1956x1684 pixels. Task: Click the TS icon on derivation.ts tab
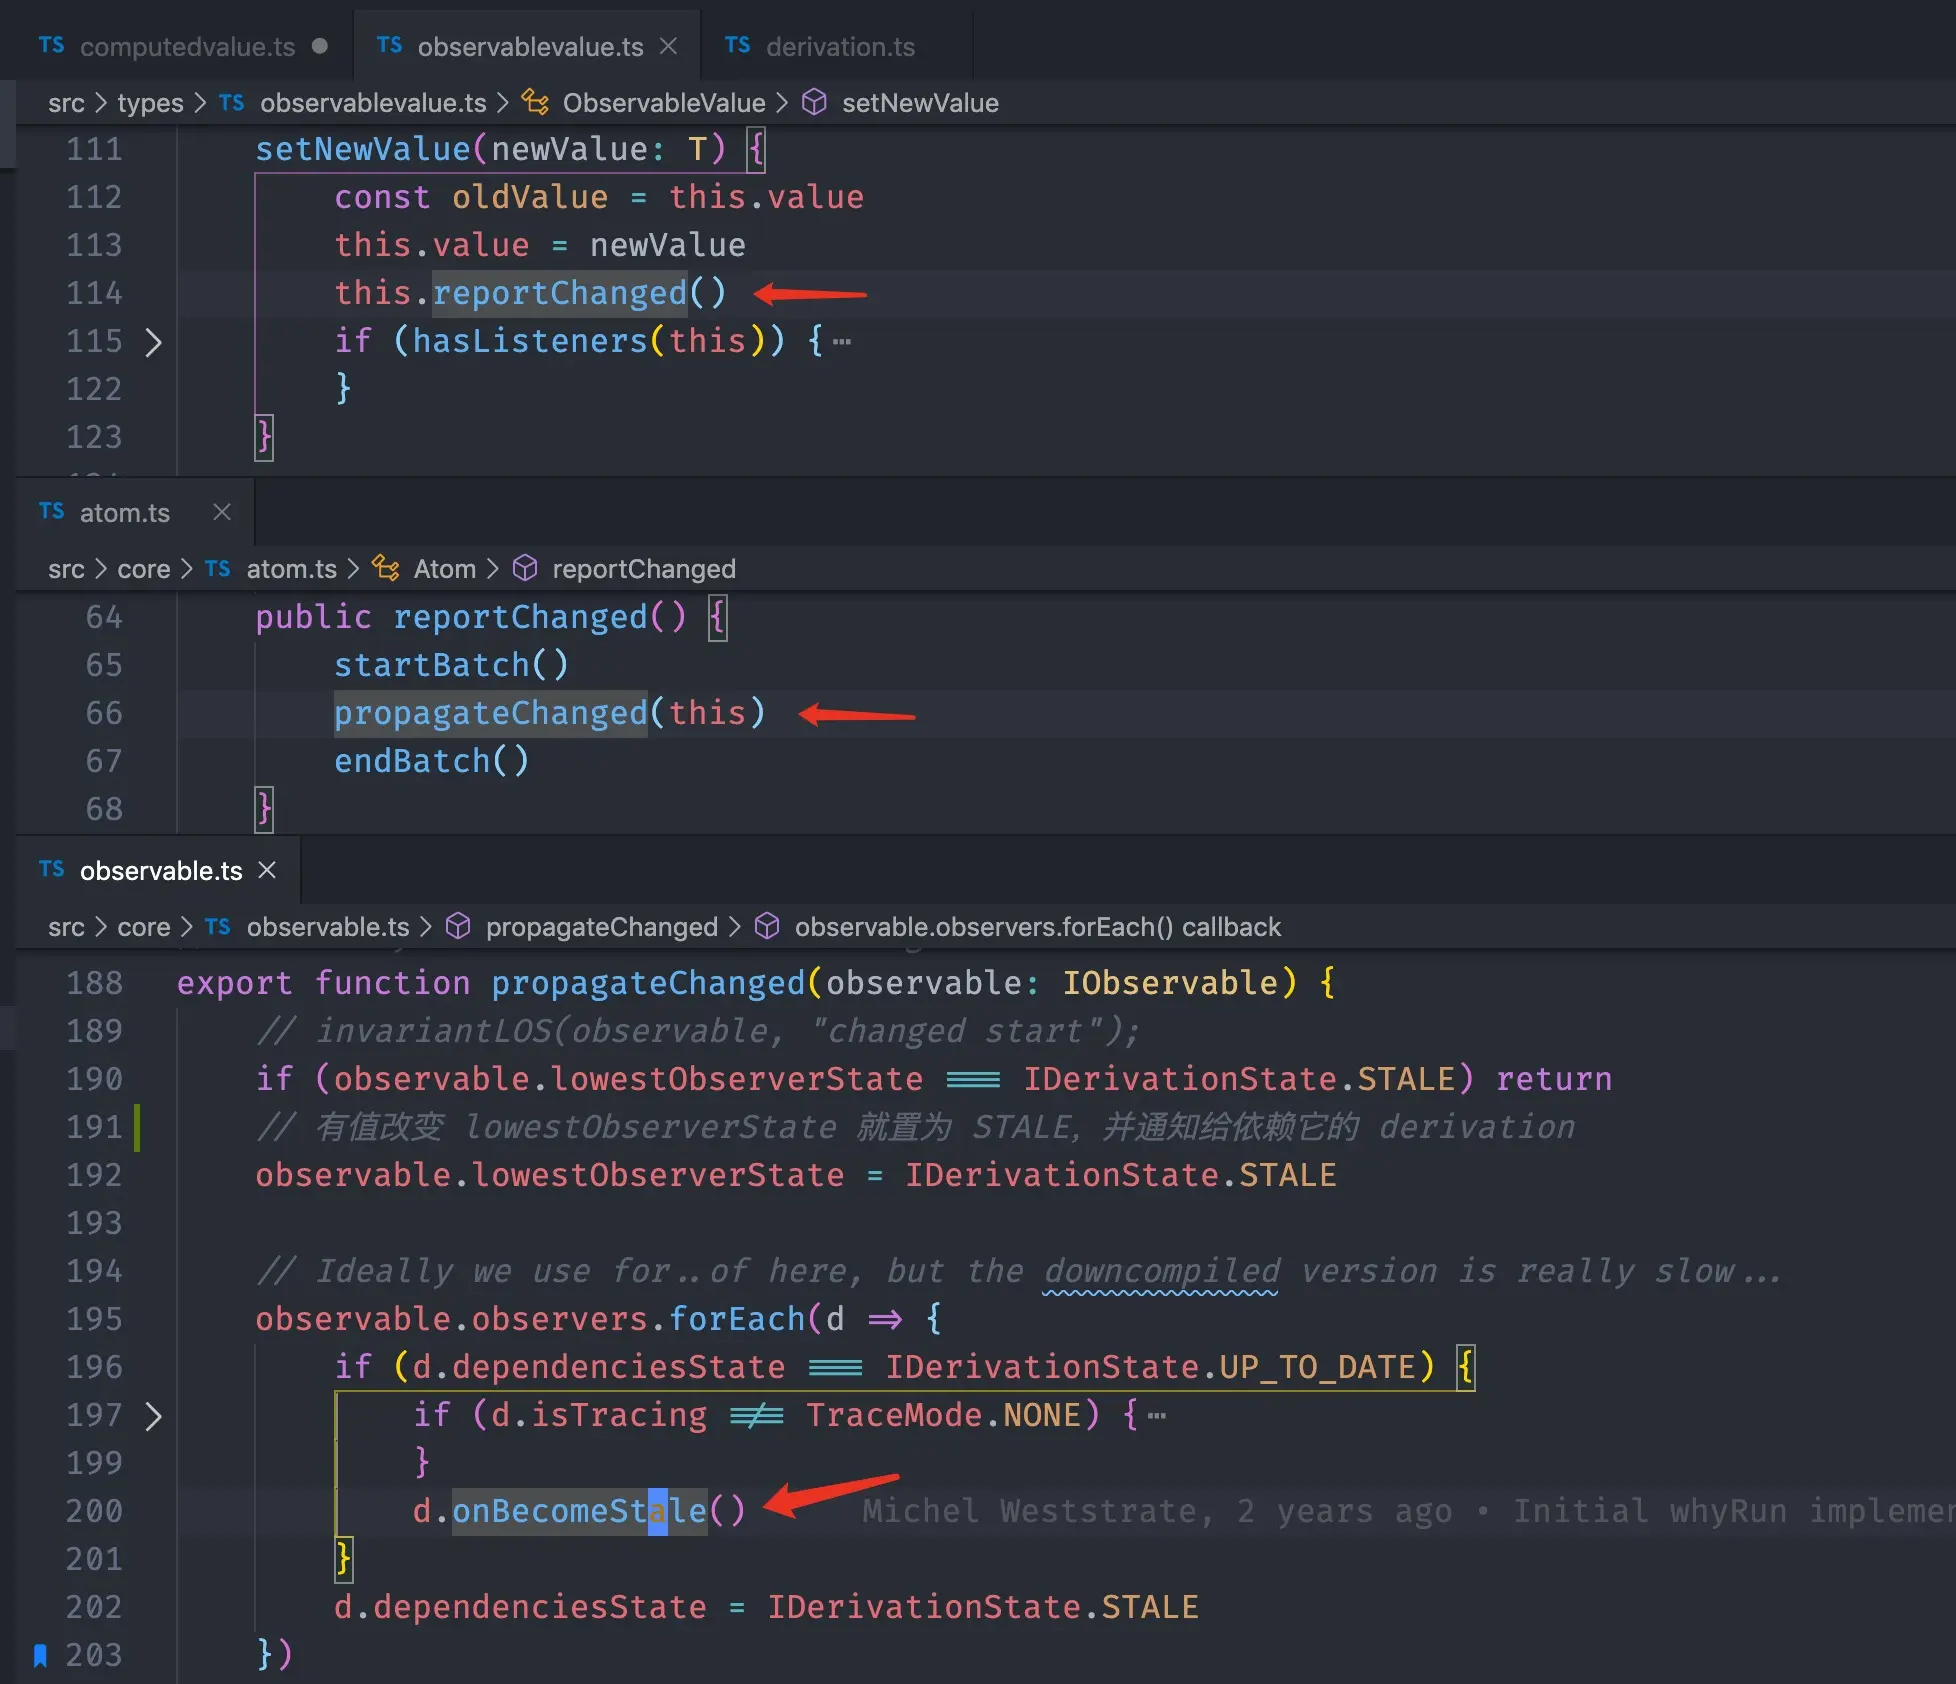tap(736, 45)
